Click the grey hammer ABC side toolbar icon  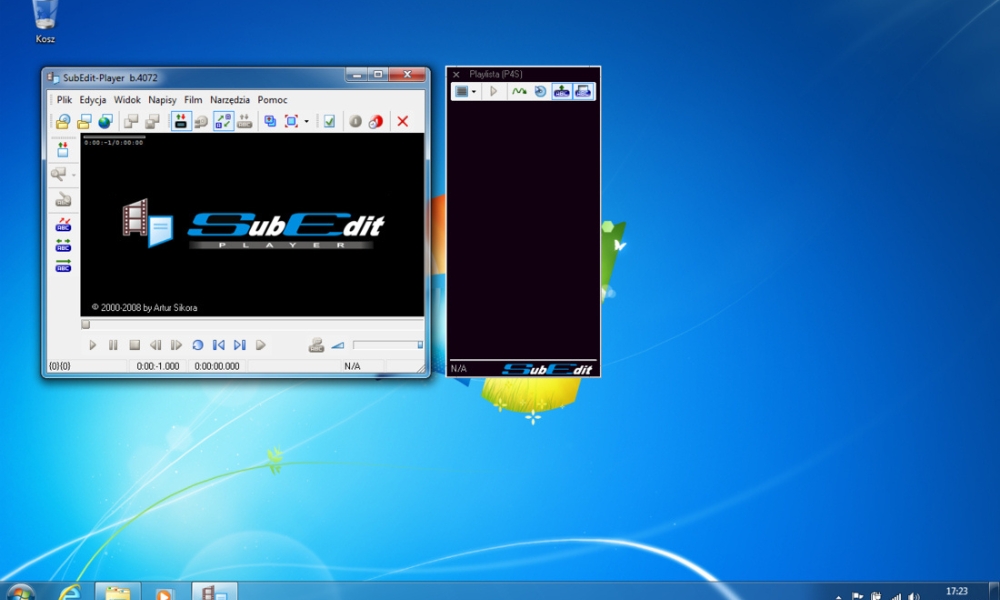[x=62, y=200]
